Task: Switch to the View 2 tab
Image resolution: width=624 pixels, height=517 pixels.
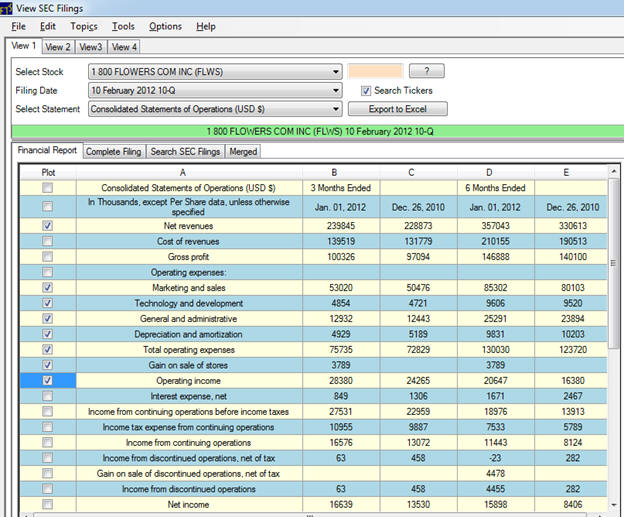Action: click(x=58, y=46)
